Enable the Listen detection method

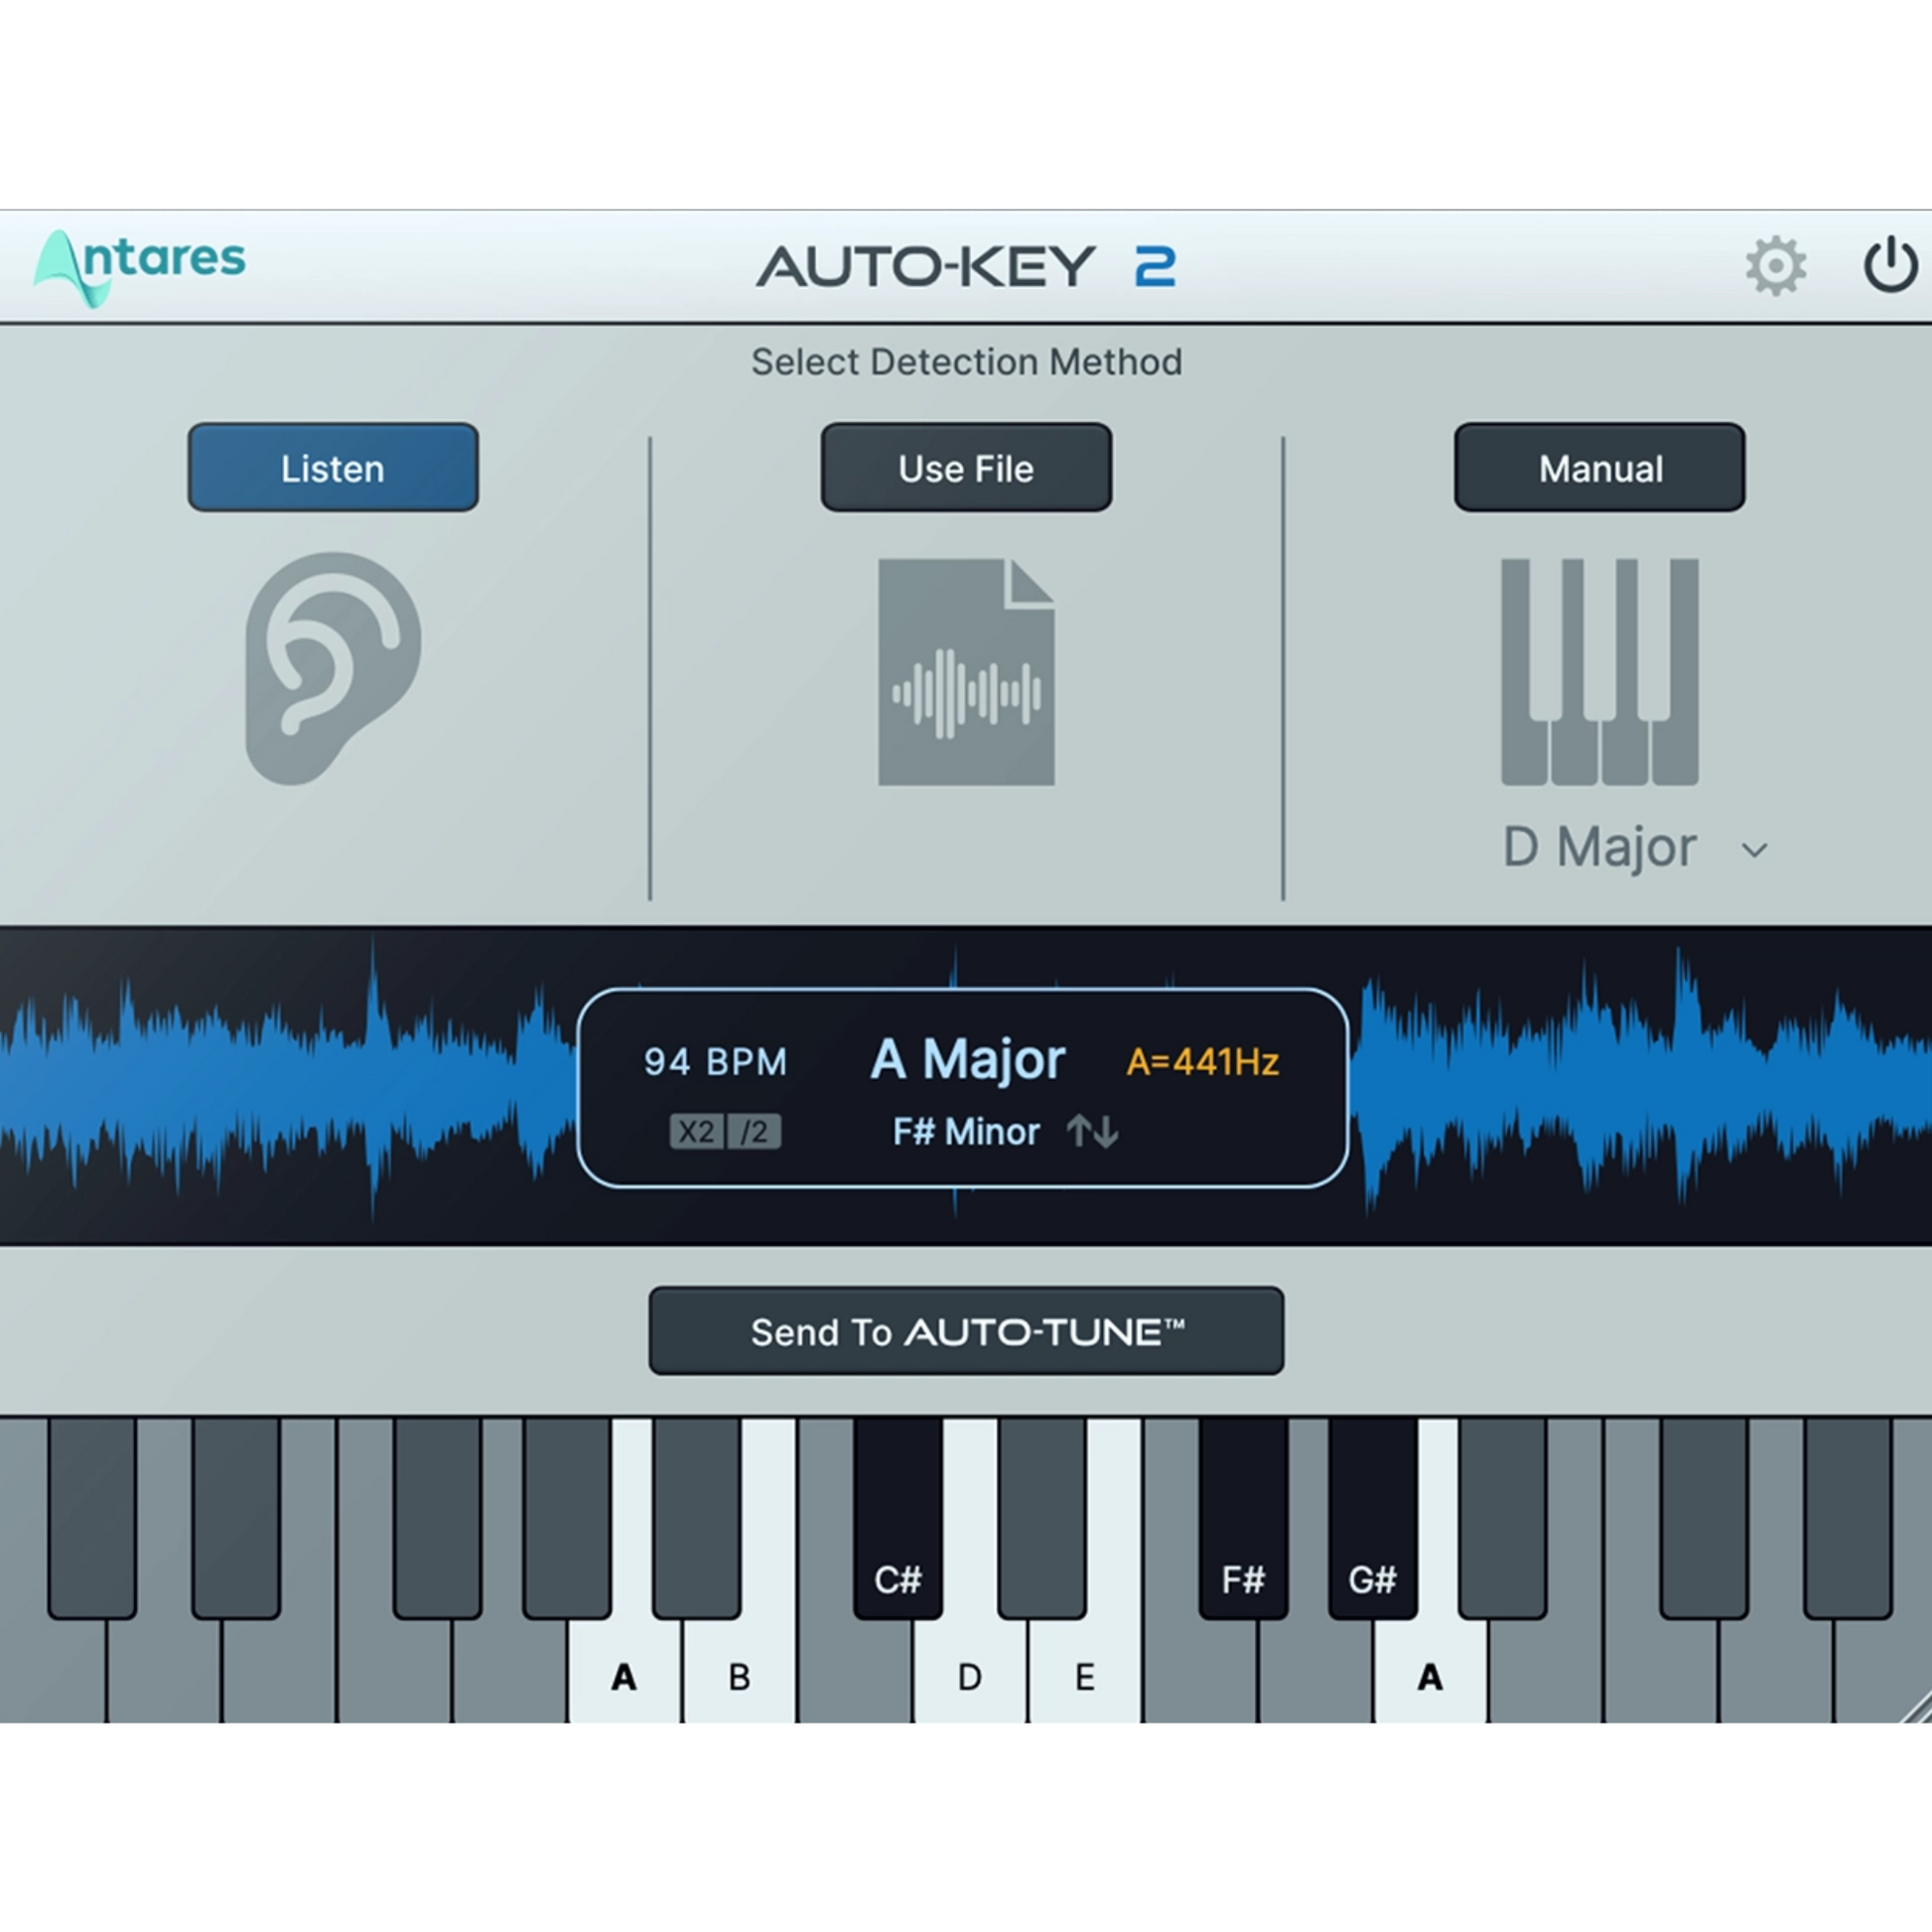(x=332, y=467)
